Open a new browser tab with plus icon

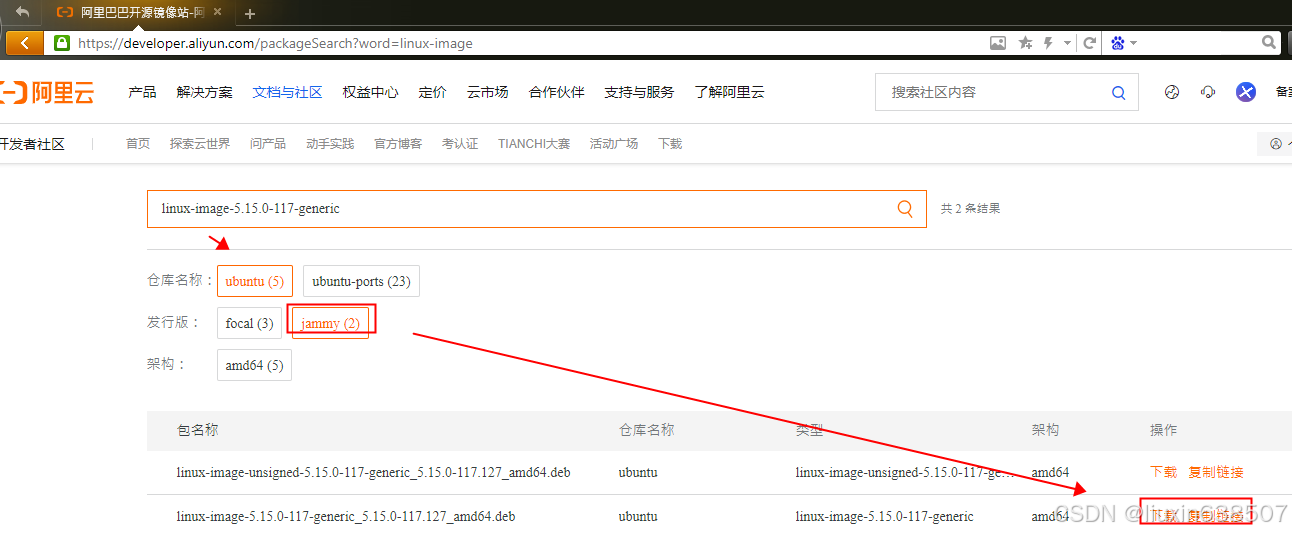[x=250, y=13]
